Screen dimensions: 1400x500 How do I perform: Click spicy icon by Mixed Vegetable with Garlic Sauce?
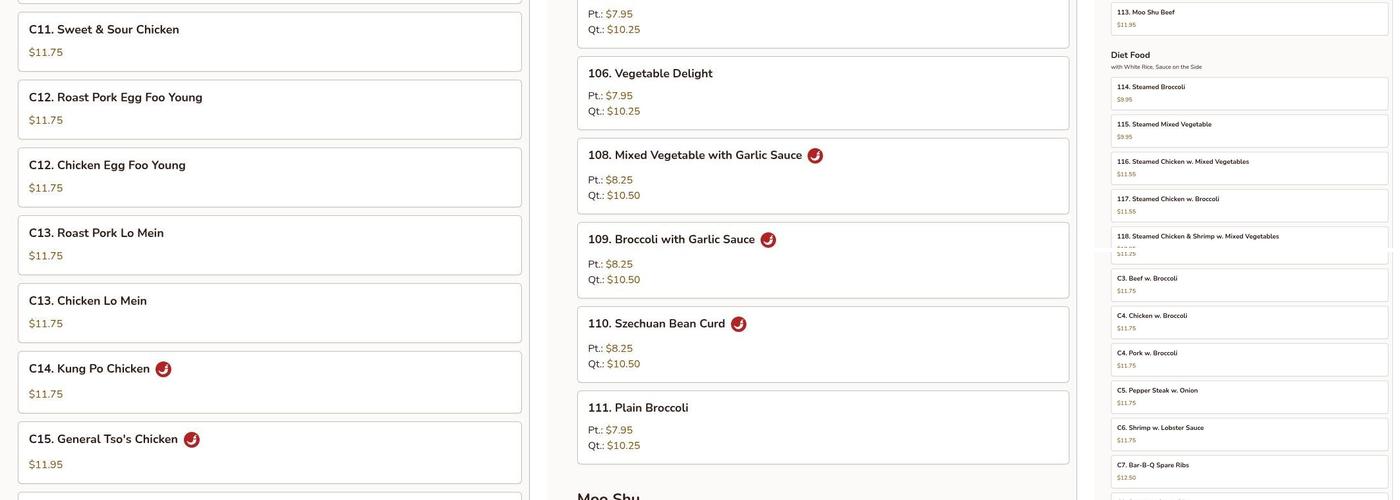pos(815,156)
